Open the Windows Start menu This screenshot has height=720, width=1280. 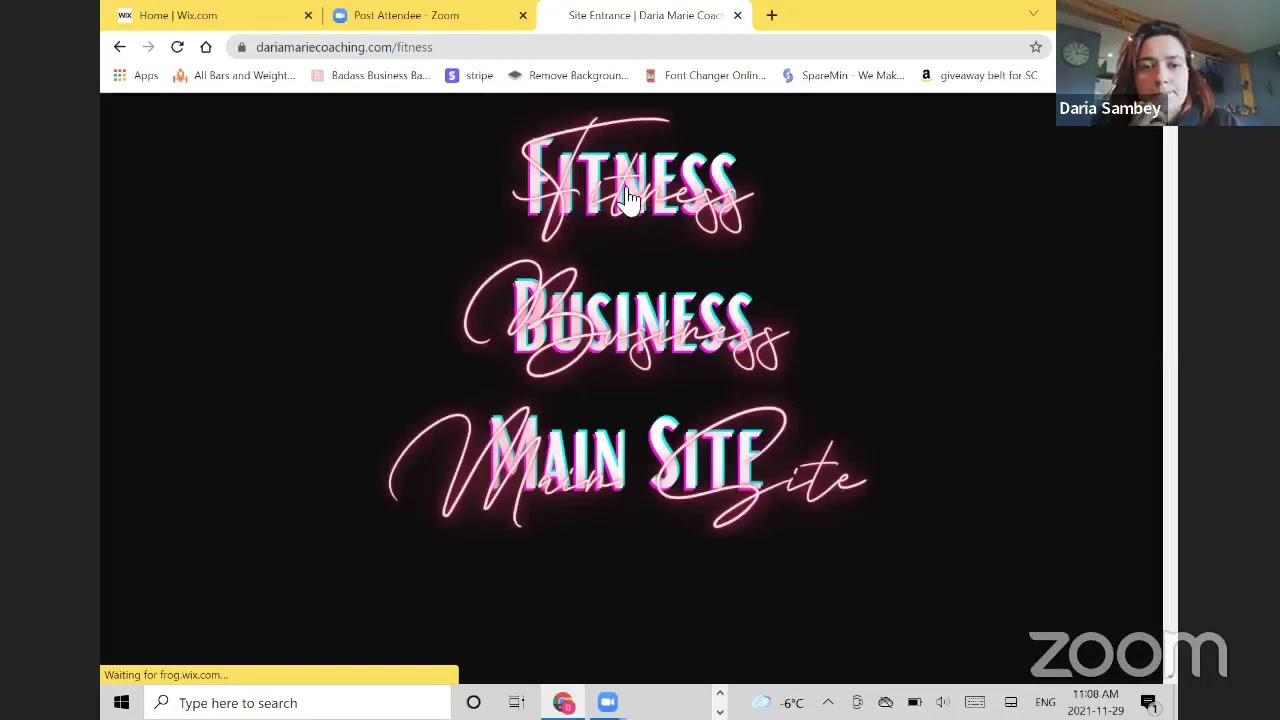click(x=121, y=702)
